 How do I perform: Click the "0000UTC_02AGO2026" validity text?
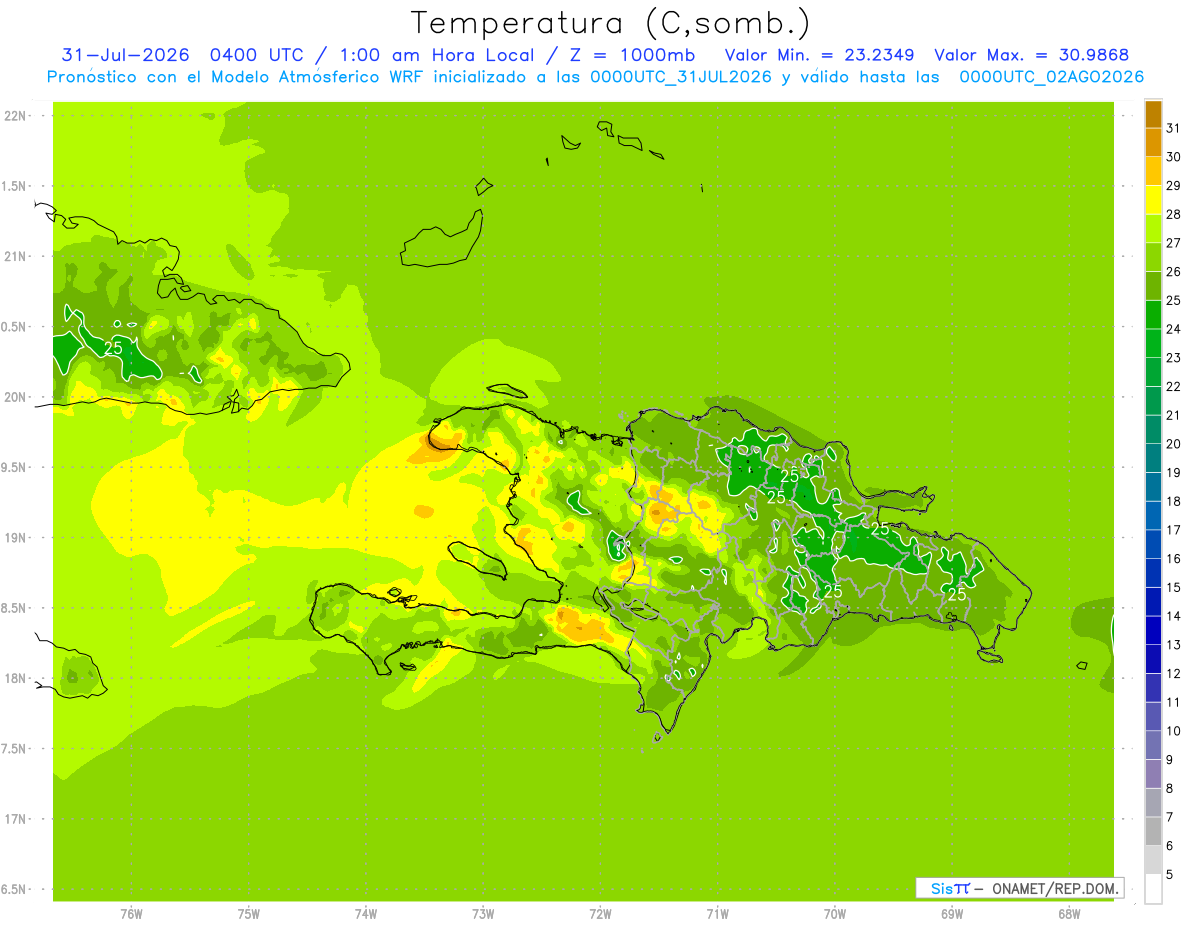(x=1052, y=77)
